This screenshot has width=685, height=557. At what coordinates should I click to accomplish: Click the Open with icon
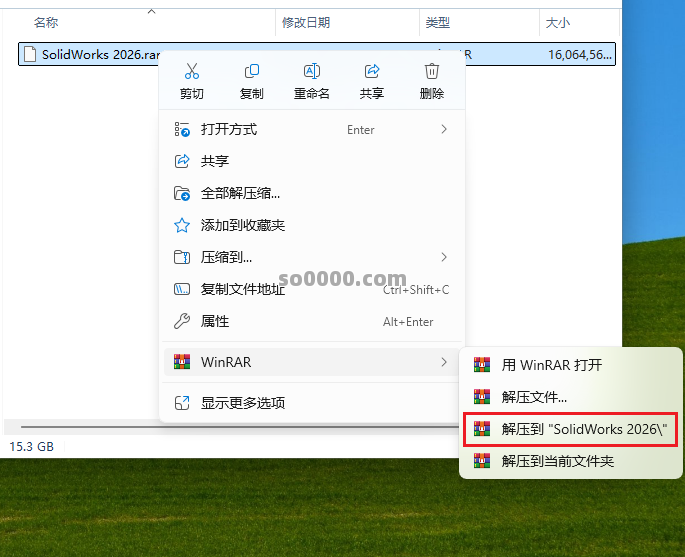(x=182, y=129)
